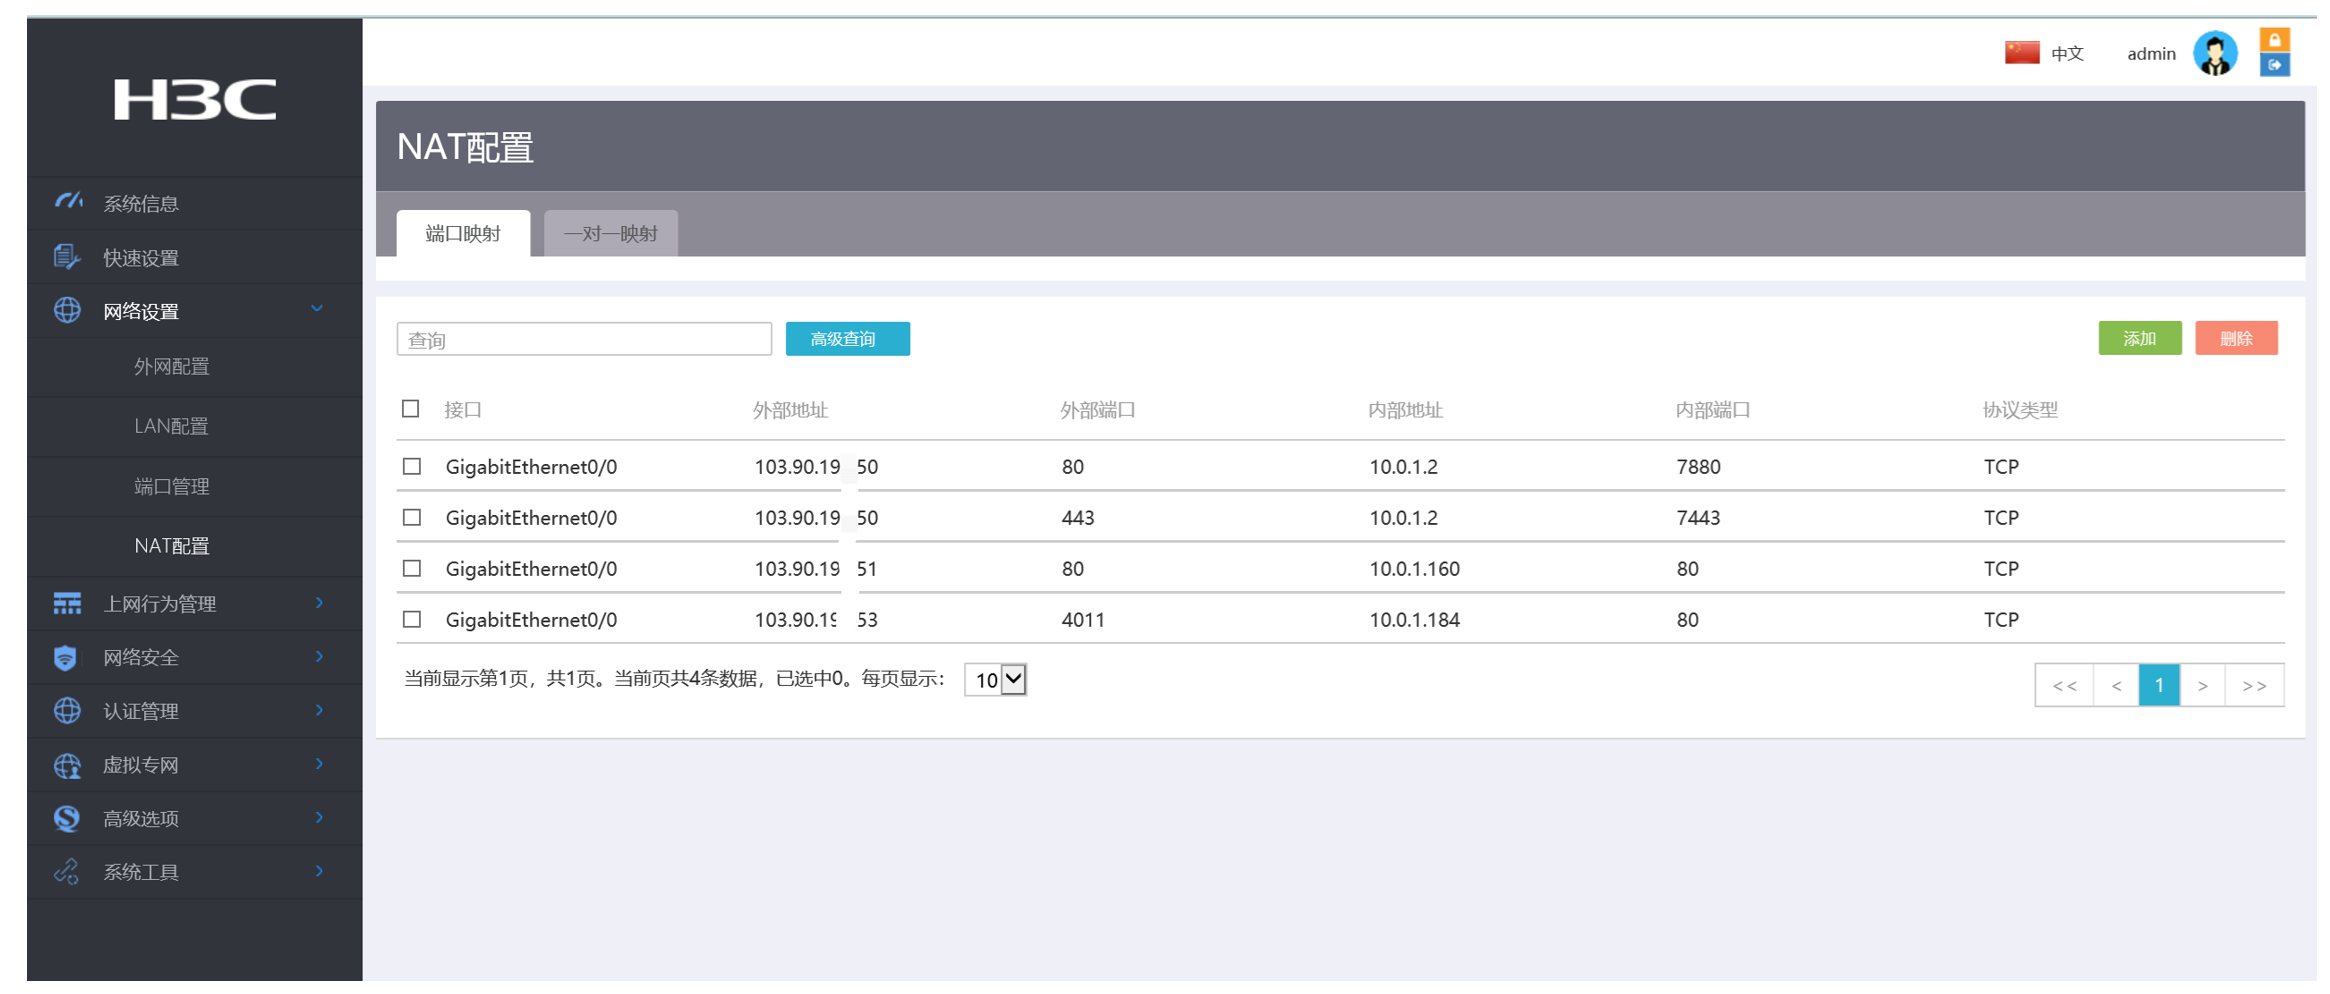Expand the 上网行为管理 menu arrow
The width and height of the screenshot is (2330, 994).
tap(319, 603)
